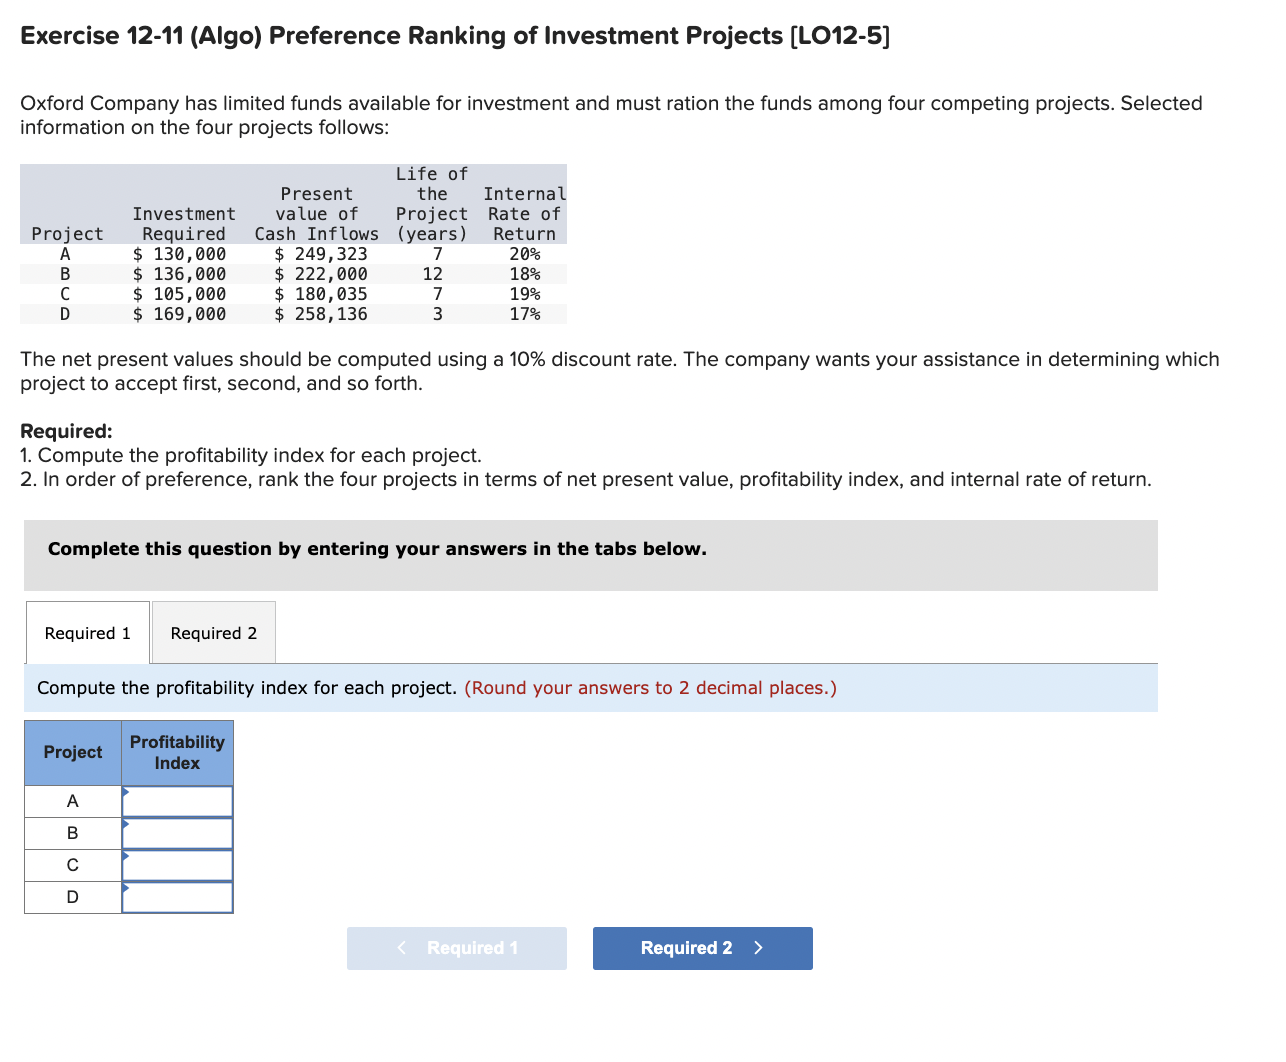
Task: Click the row labeled A in answer table
Action: (72, 800)
